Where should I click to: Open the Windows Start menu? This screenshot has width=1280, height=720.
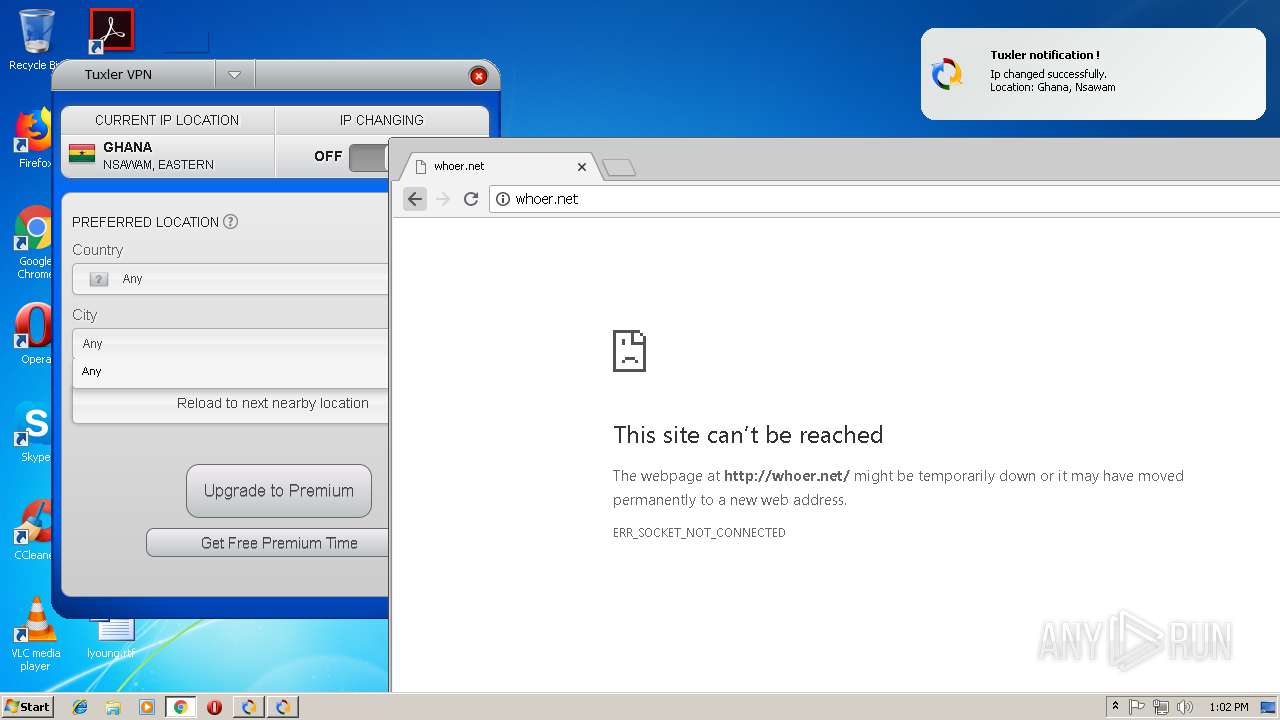27,707
